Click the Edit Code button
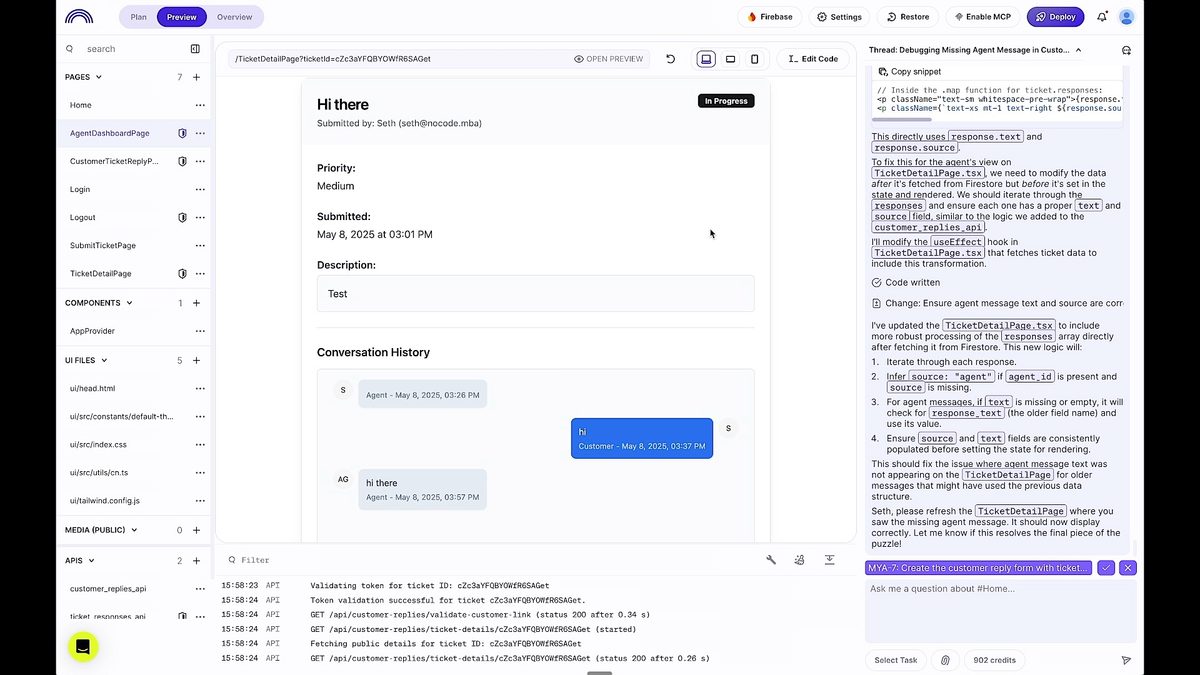 (x=813, y=59)
